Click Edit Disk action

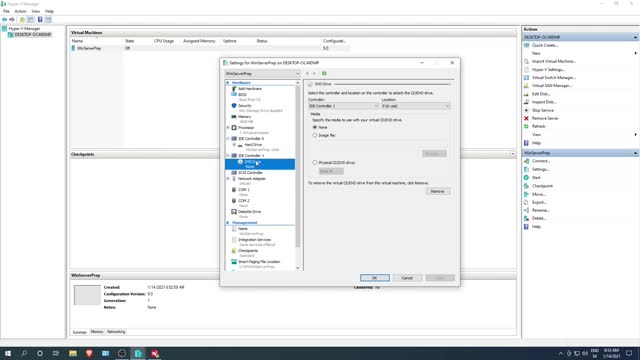[541, 94]
